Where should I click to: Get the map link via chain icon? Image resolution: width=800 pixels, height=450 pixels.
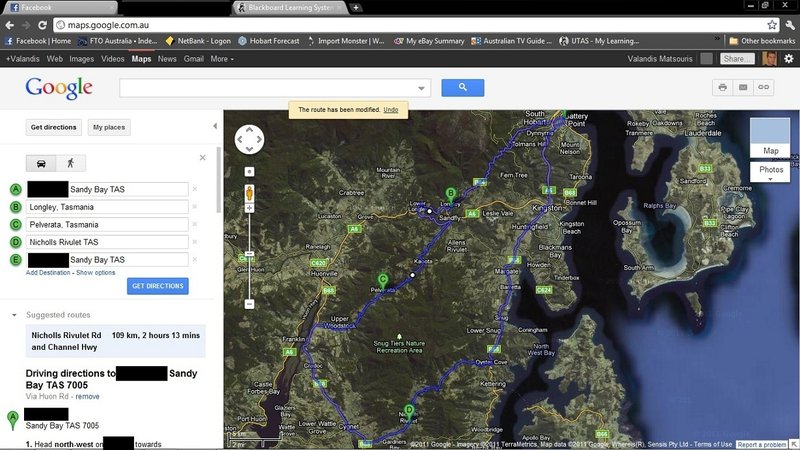pos(763,87)
